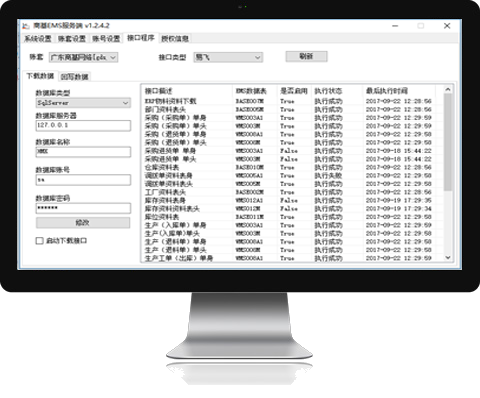The image size is (480, 398).
Task: Open the 账套 dropdown
Action: (x=84, y=57)
